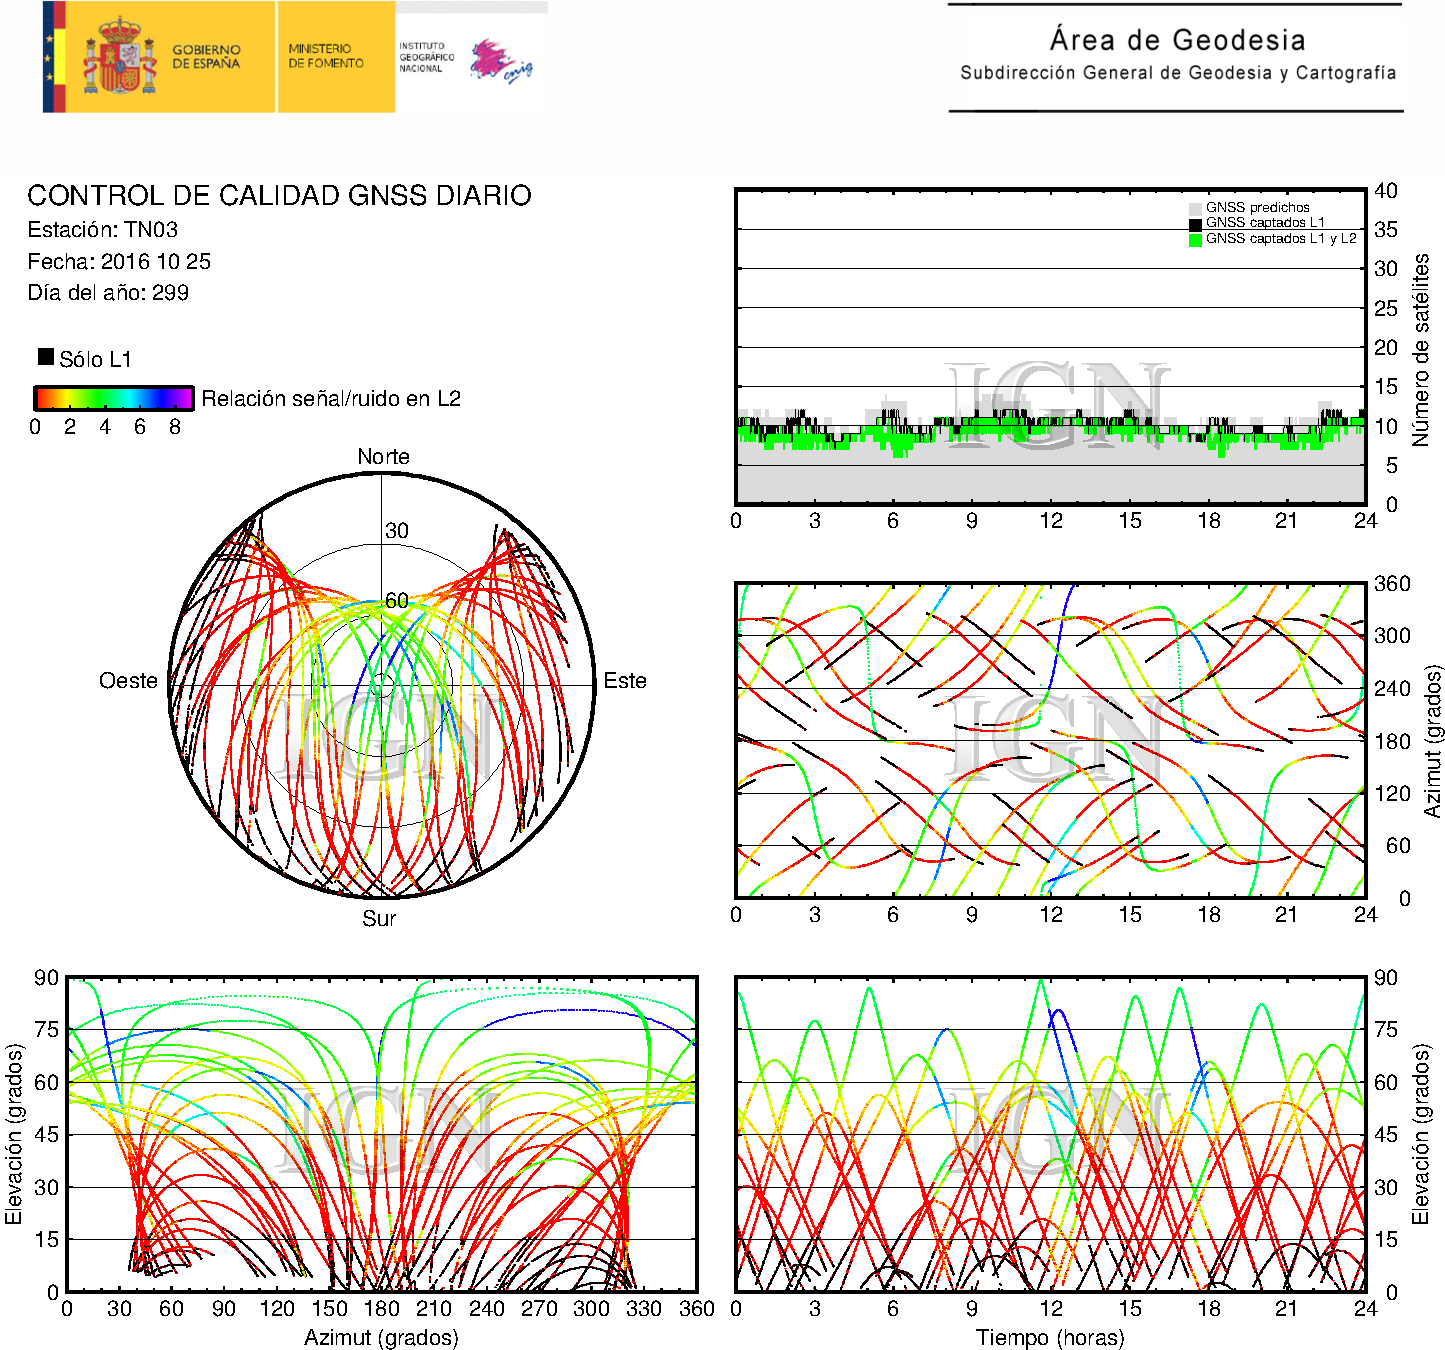Click the Instituto Geográfico Nacional logo text

426,57
